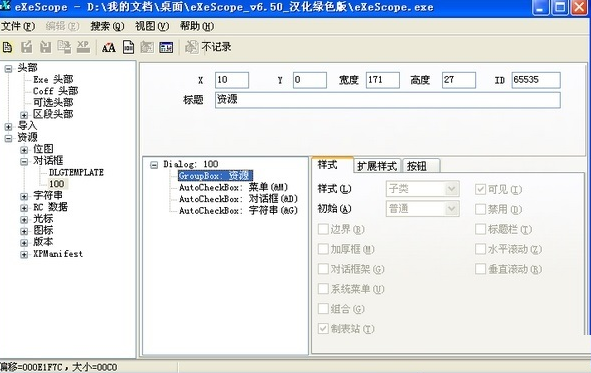Screen dimensions: 591x373
Task: Click the X position field showing 10
Action: coord(232,80)
